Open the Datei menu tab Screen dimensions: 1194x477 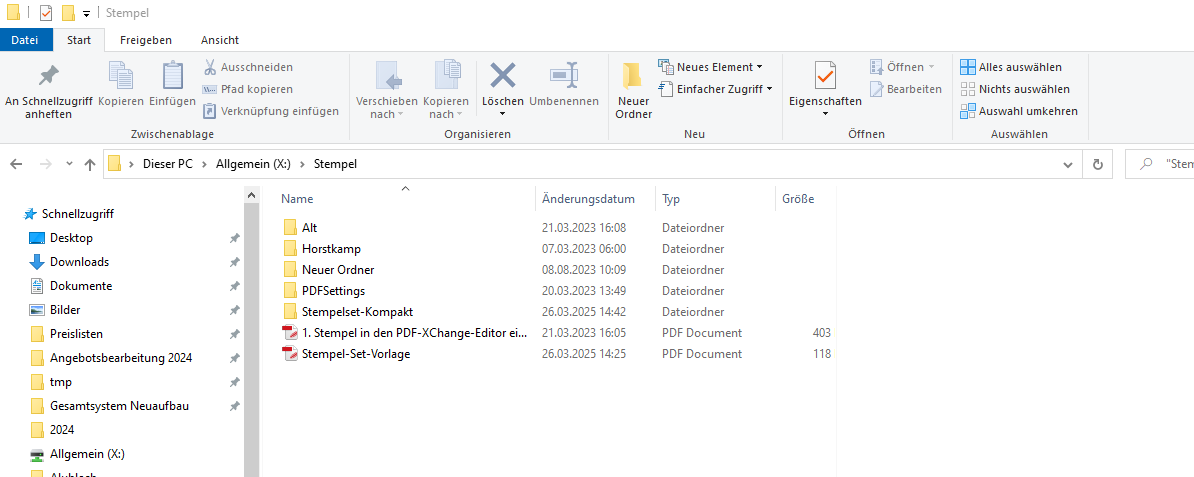point(25,40)
